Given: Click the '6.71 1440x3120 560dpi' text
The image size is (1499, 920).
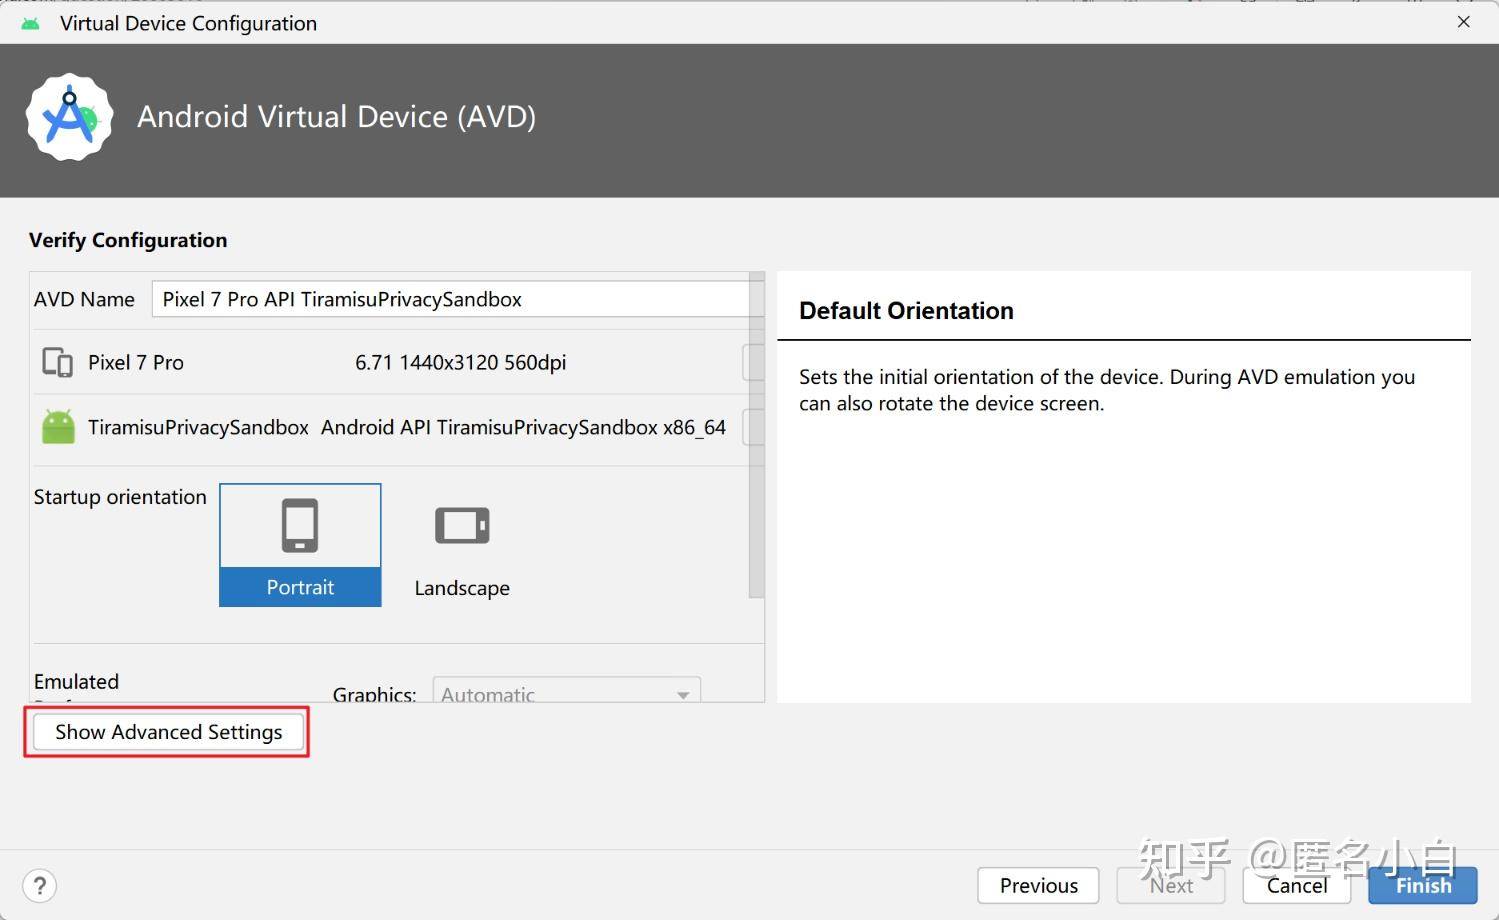Looking at the screenshot, I should tap(460, 363).
